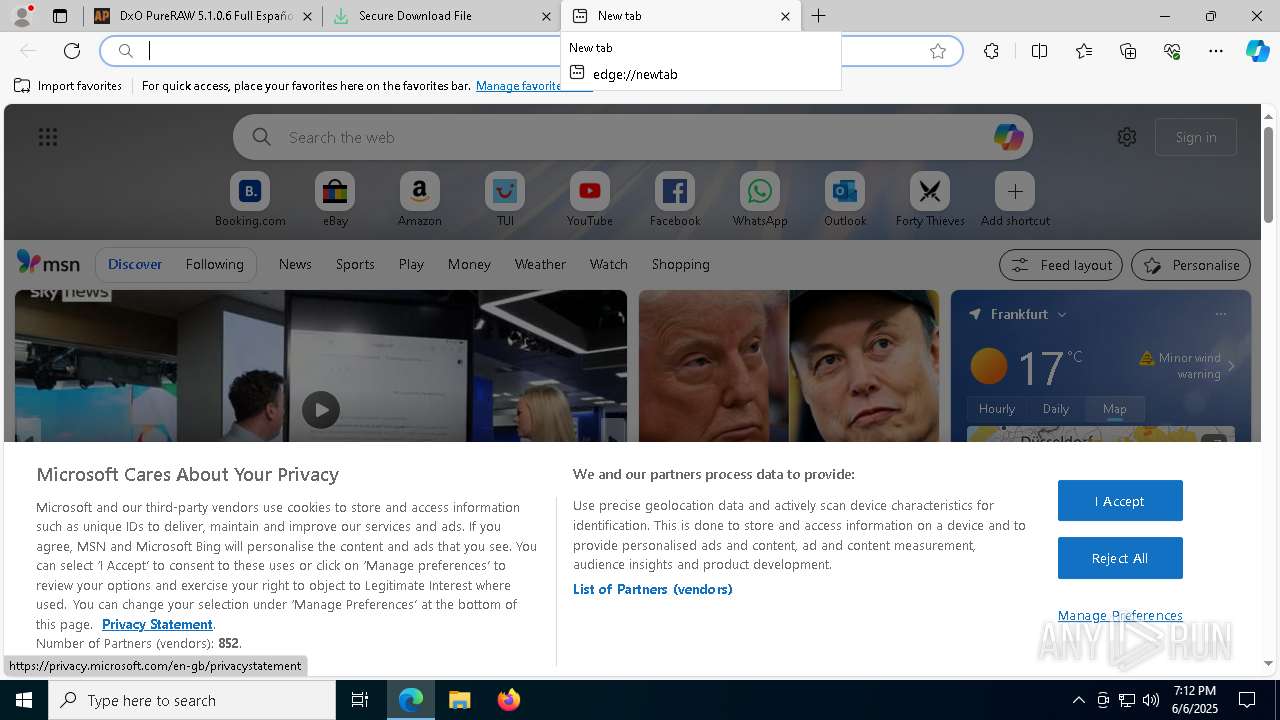Open File Explorer from the taskbar

pyautogui.click(x=459, y=700)
